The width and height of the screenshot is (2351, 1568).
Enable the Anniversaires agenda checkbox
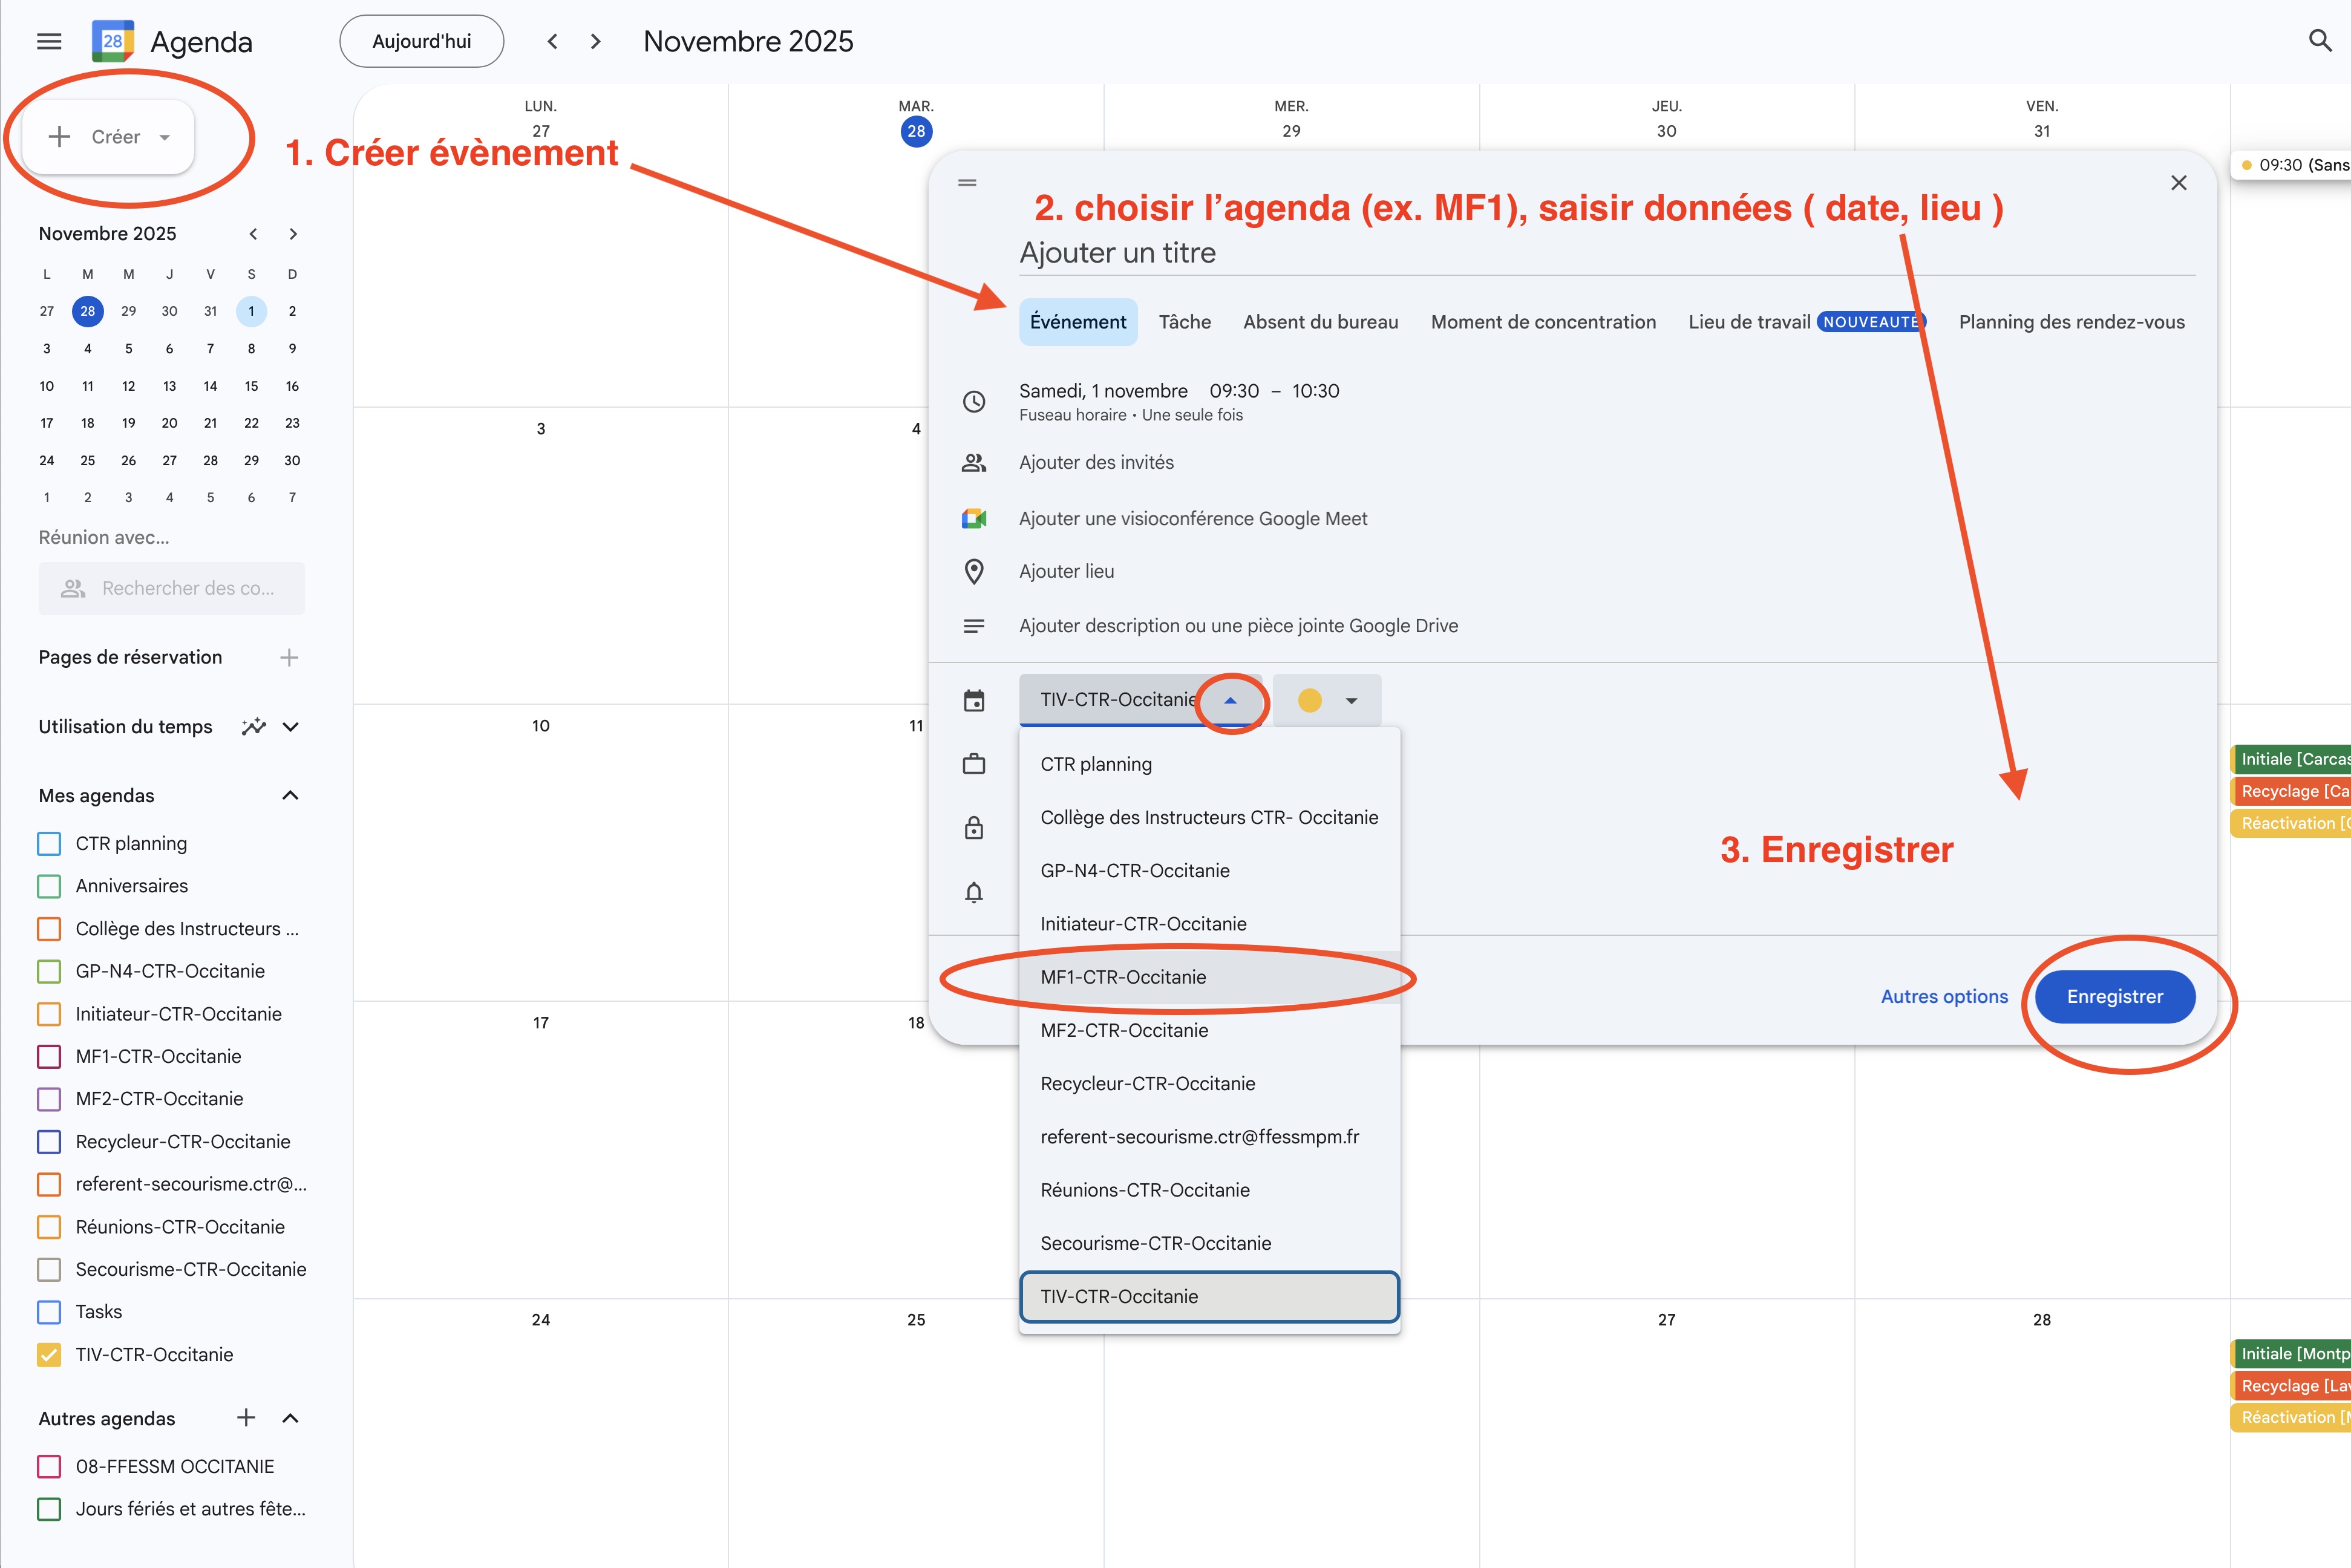point(49,886)
